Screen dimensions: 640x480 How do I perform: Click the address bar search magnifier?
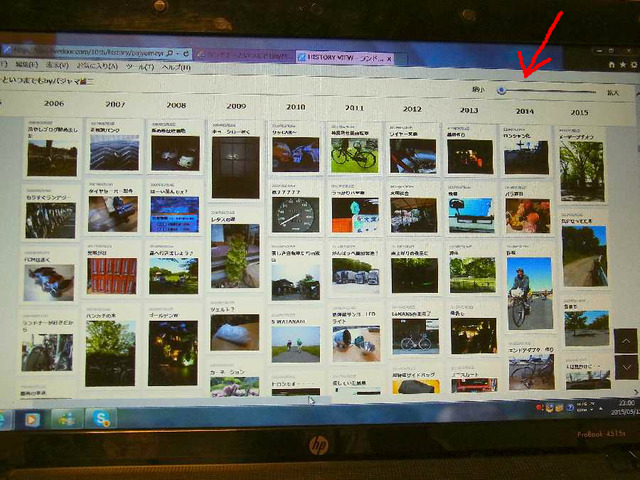tap(170, 53)
